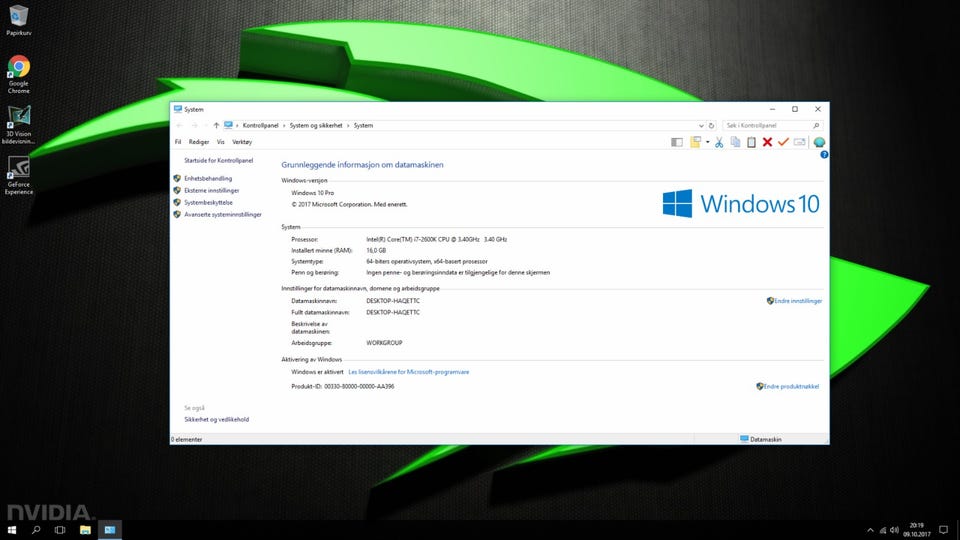
Task: Open Startside for Kontrollpanel link
Action: click(219, 160)
